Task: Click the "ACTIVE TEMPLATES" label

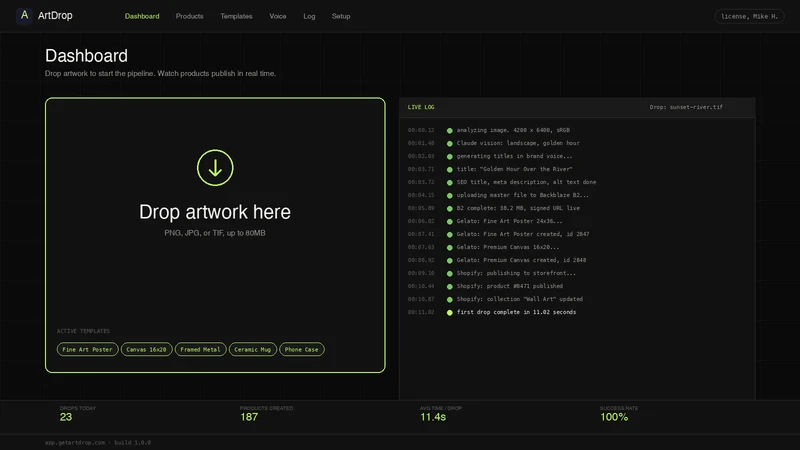Action: 83,331
